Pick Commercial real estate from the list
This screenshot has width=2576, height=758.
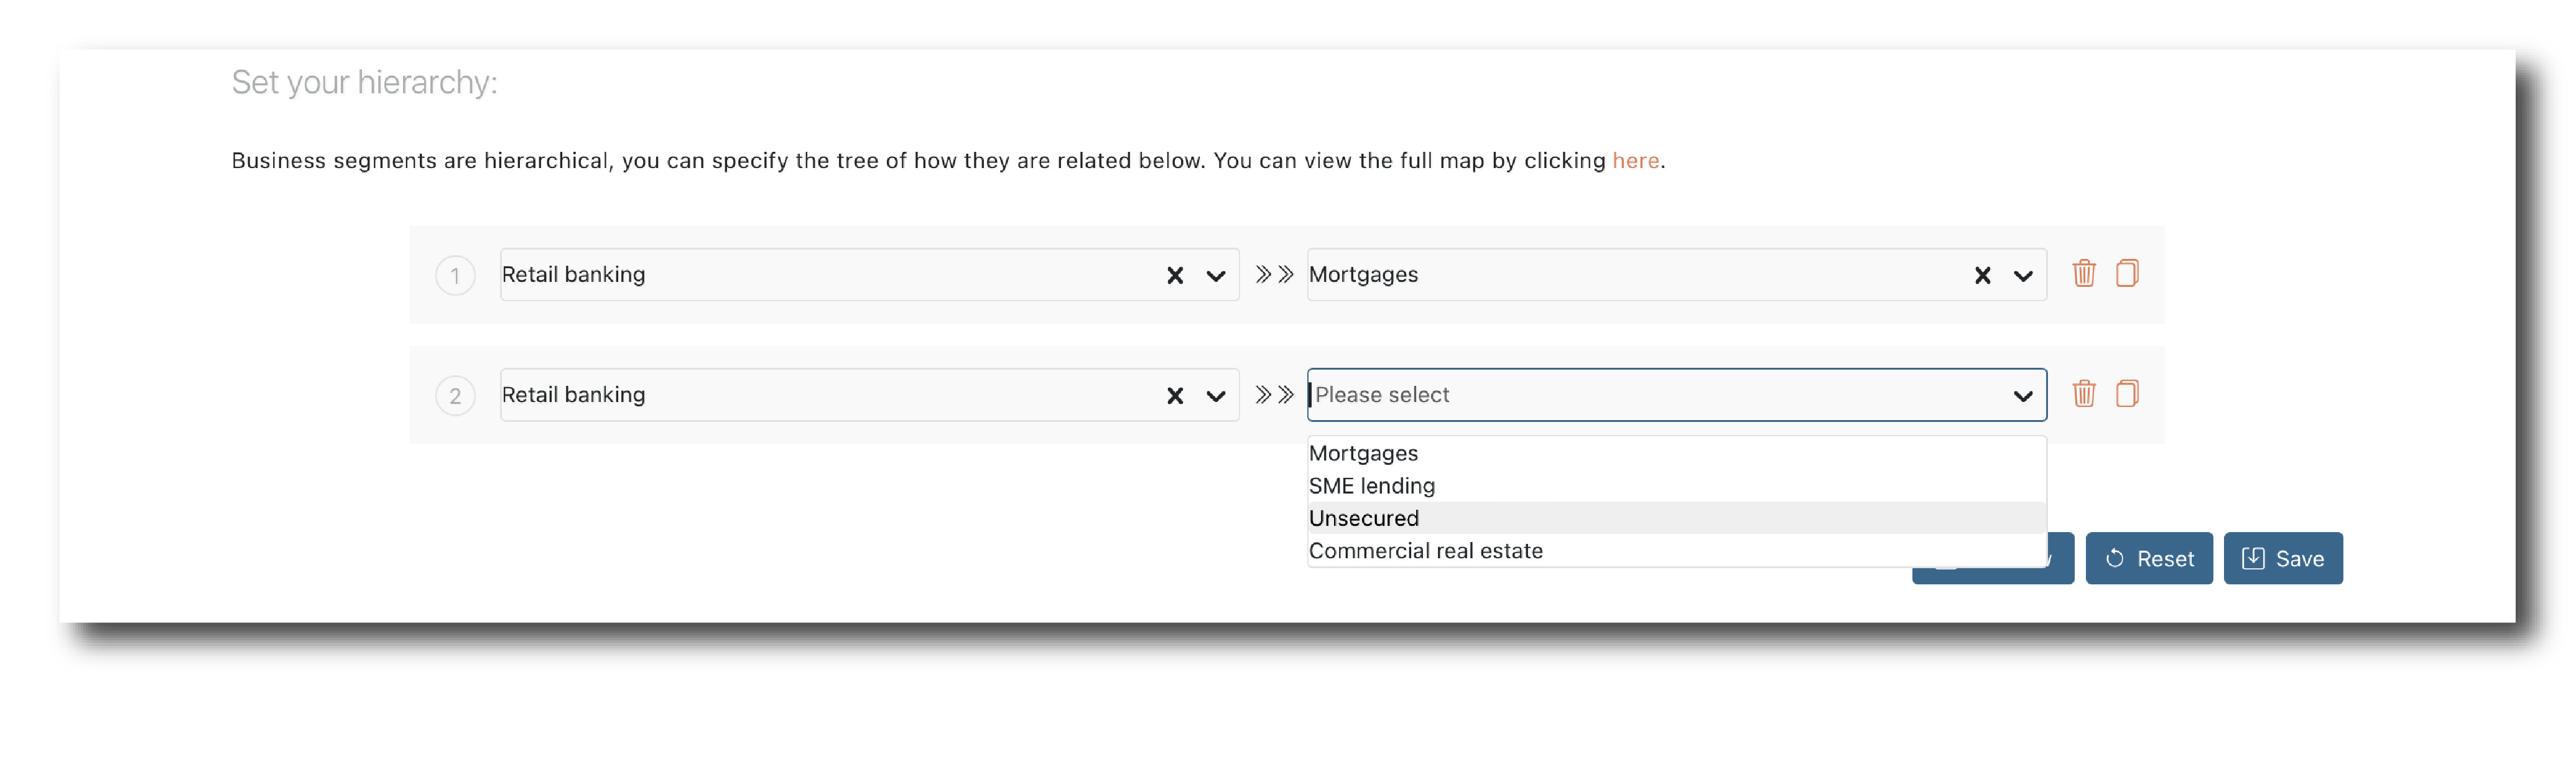tap(1425, 551)
